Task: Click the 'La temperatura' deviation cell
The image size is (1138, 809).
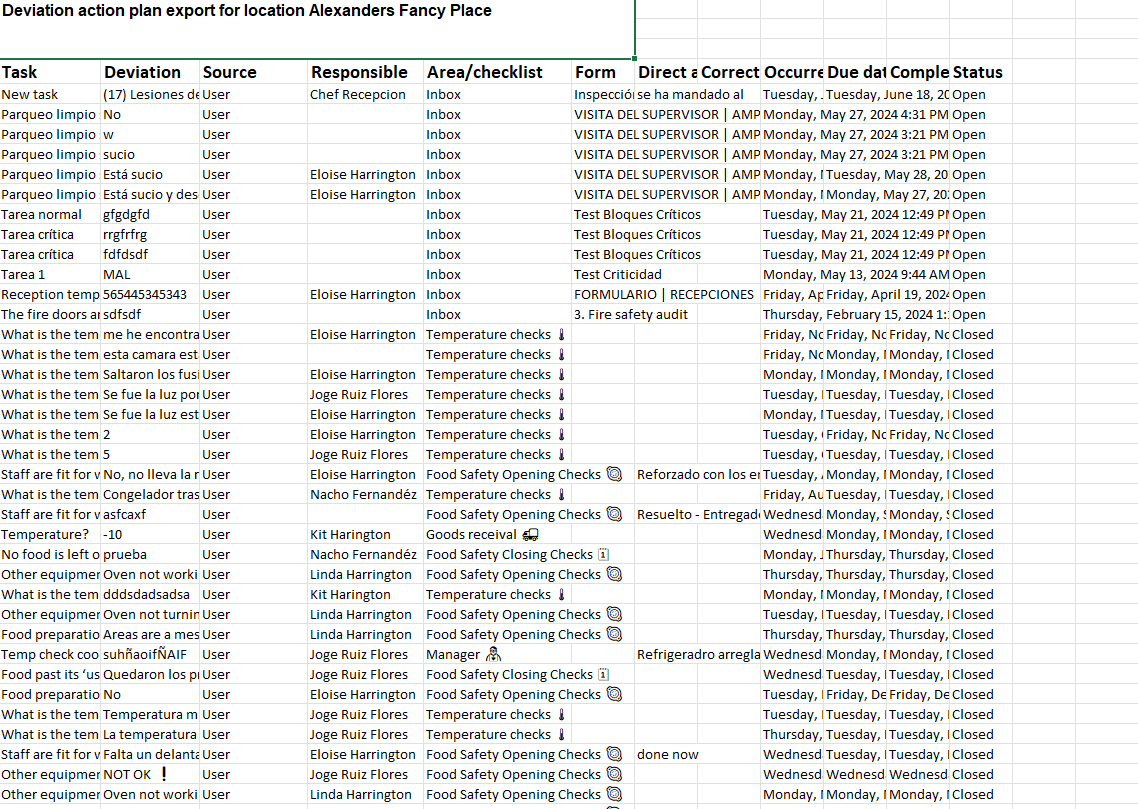Action: point(150,734)
